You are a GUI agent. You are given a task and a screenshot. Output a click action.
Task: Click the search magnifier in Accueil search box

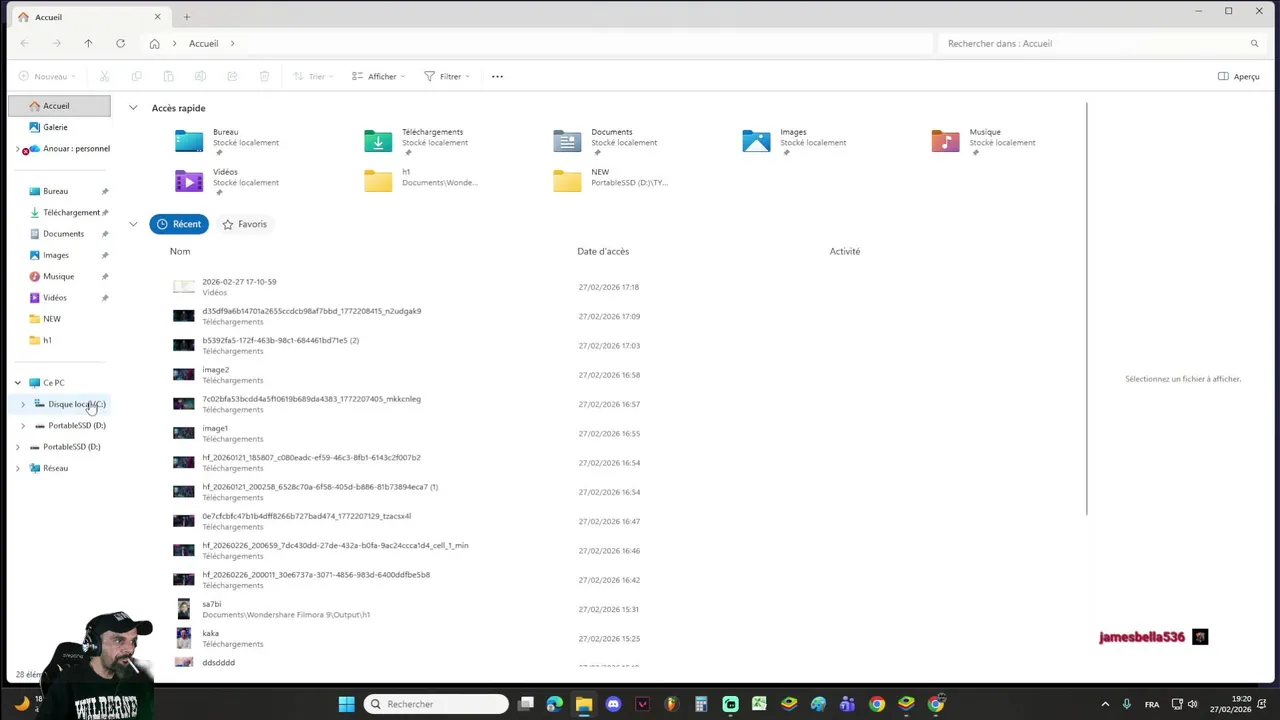coord(1254,43)
